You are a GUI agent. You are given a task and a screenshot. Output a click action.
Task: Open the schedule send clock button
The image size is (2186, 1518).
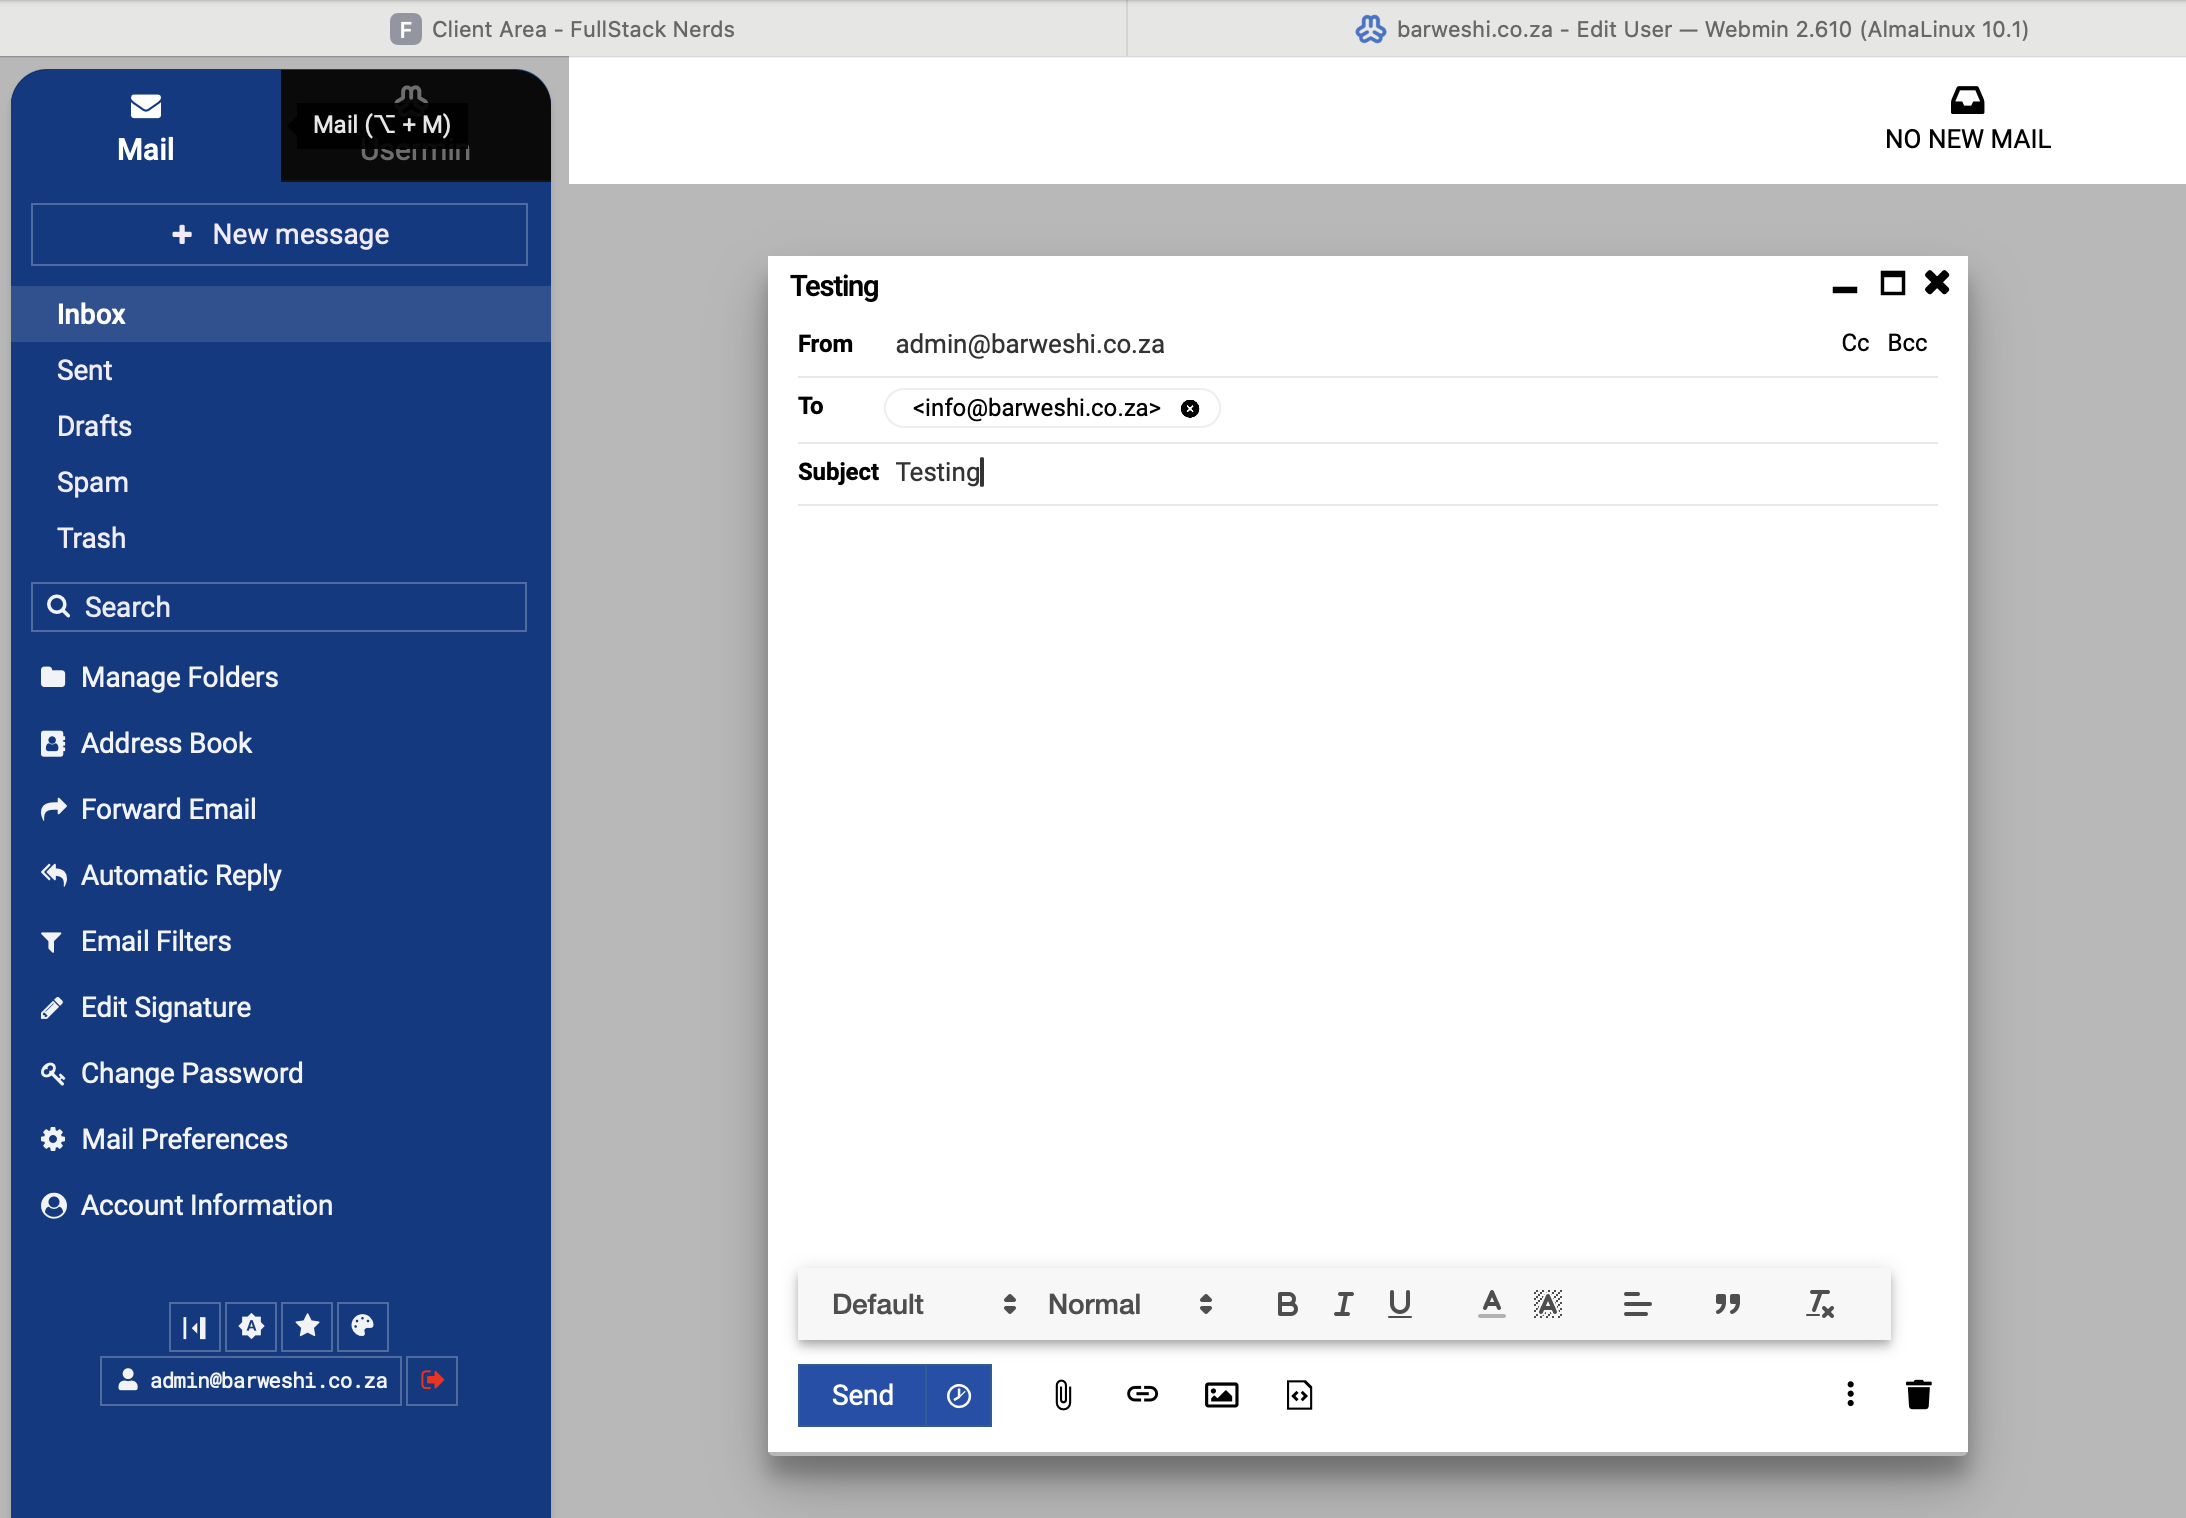[x=958, y=1395]
